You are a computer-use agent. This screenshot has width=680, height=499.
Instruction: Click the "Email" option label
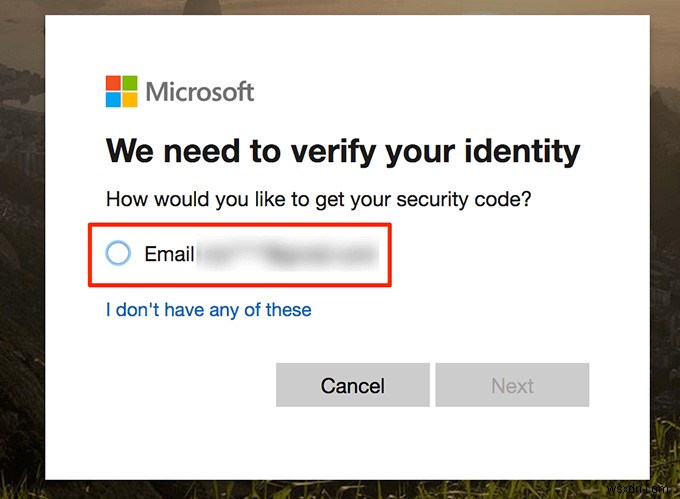[169, 253]
